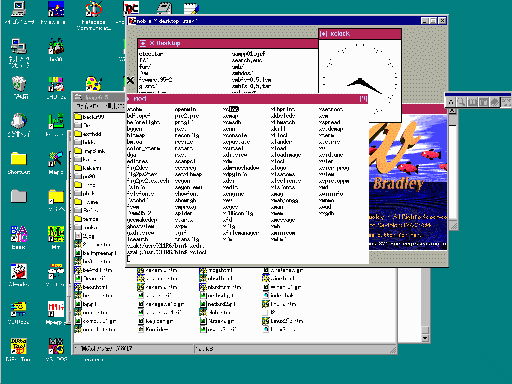Click the scroll up arrow beside Bradley image
Screen dimensions: 512x384
click(452, 111)
